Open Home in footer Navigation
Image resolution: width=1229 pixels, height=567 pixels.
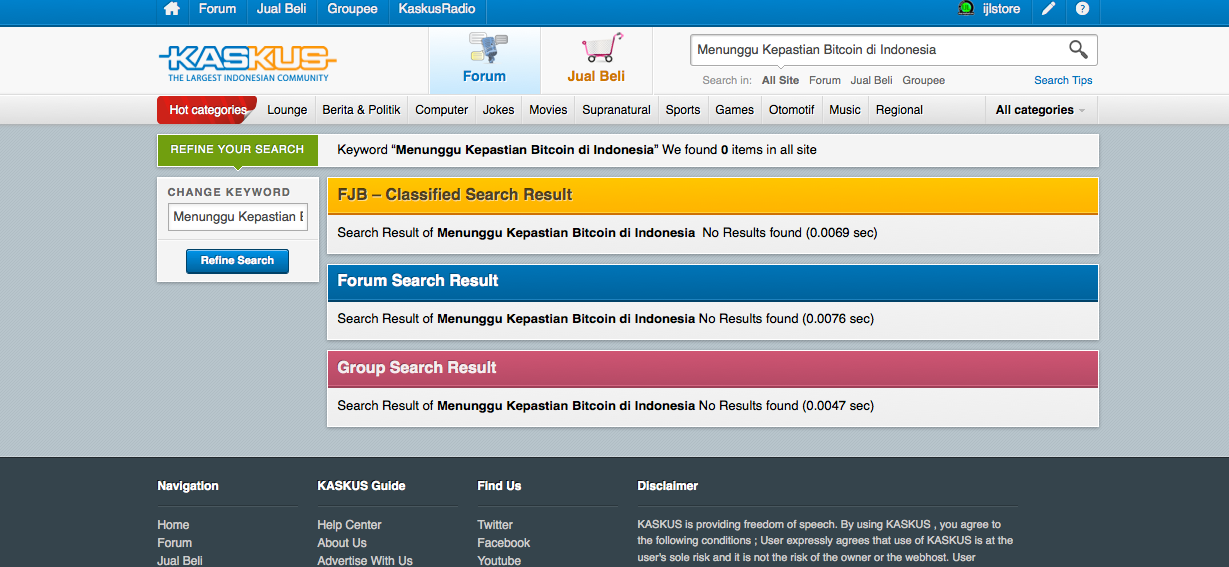pos(173,525)
